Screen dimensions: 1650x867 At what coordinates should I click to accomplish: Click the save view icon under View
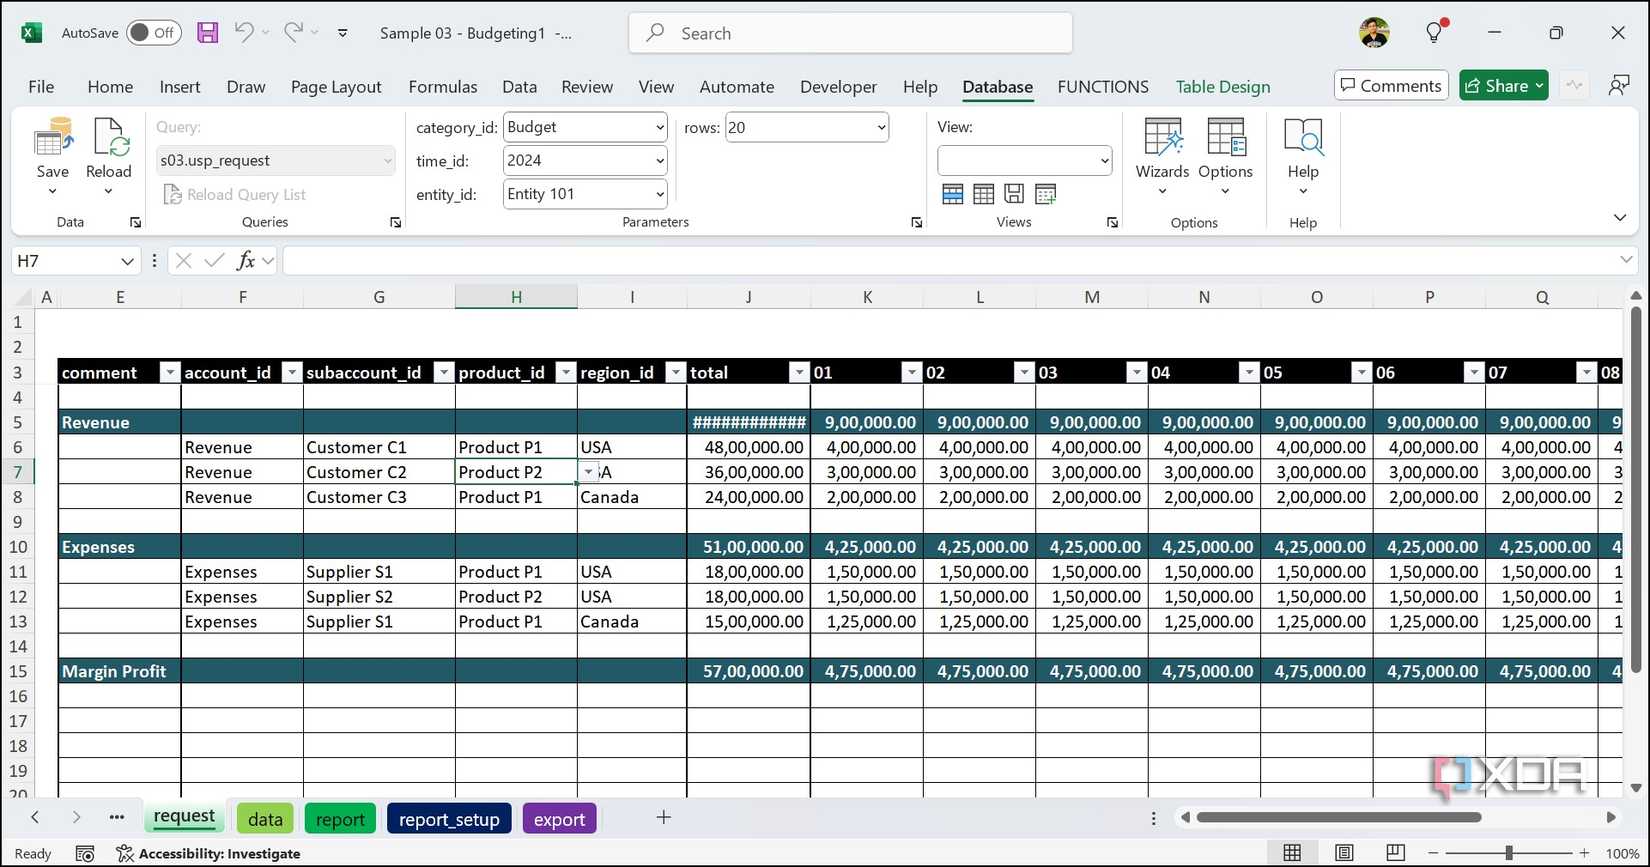tap(1014, 194)
